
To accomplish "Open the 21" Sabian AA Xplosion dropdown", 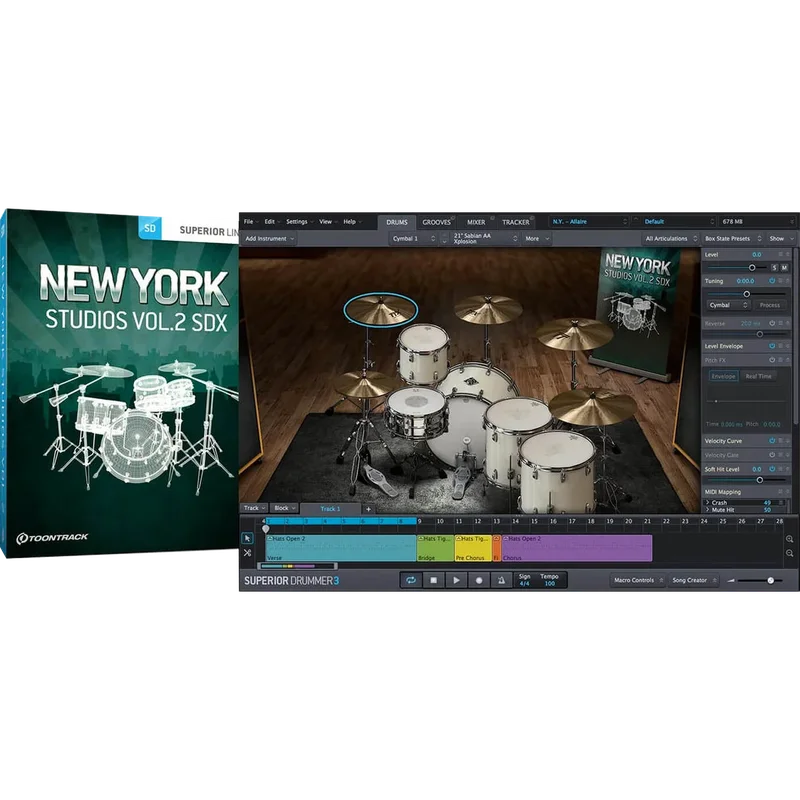I will point(484,238).
